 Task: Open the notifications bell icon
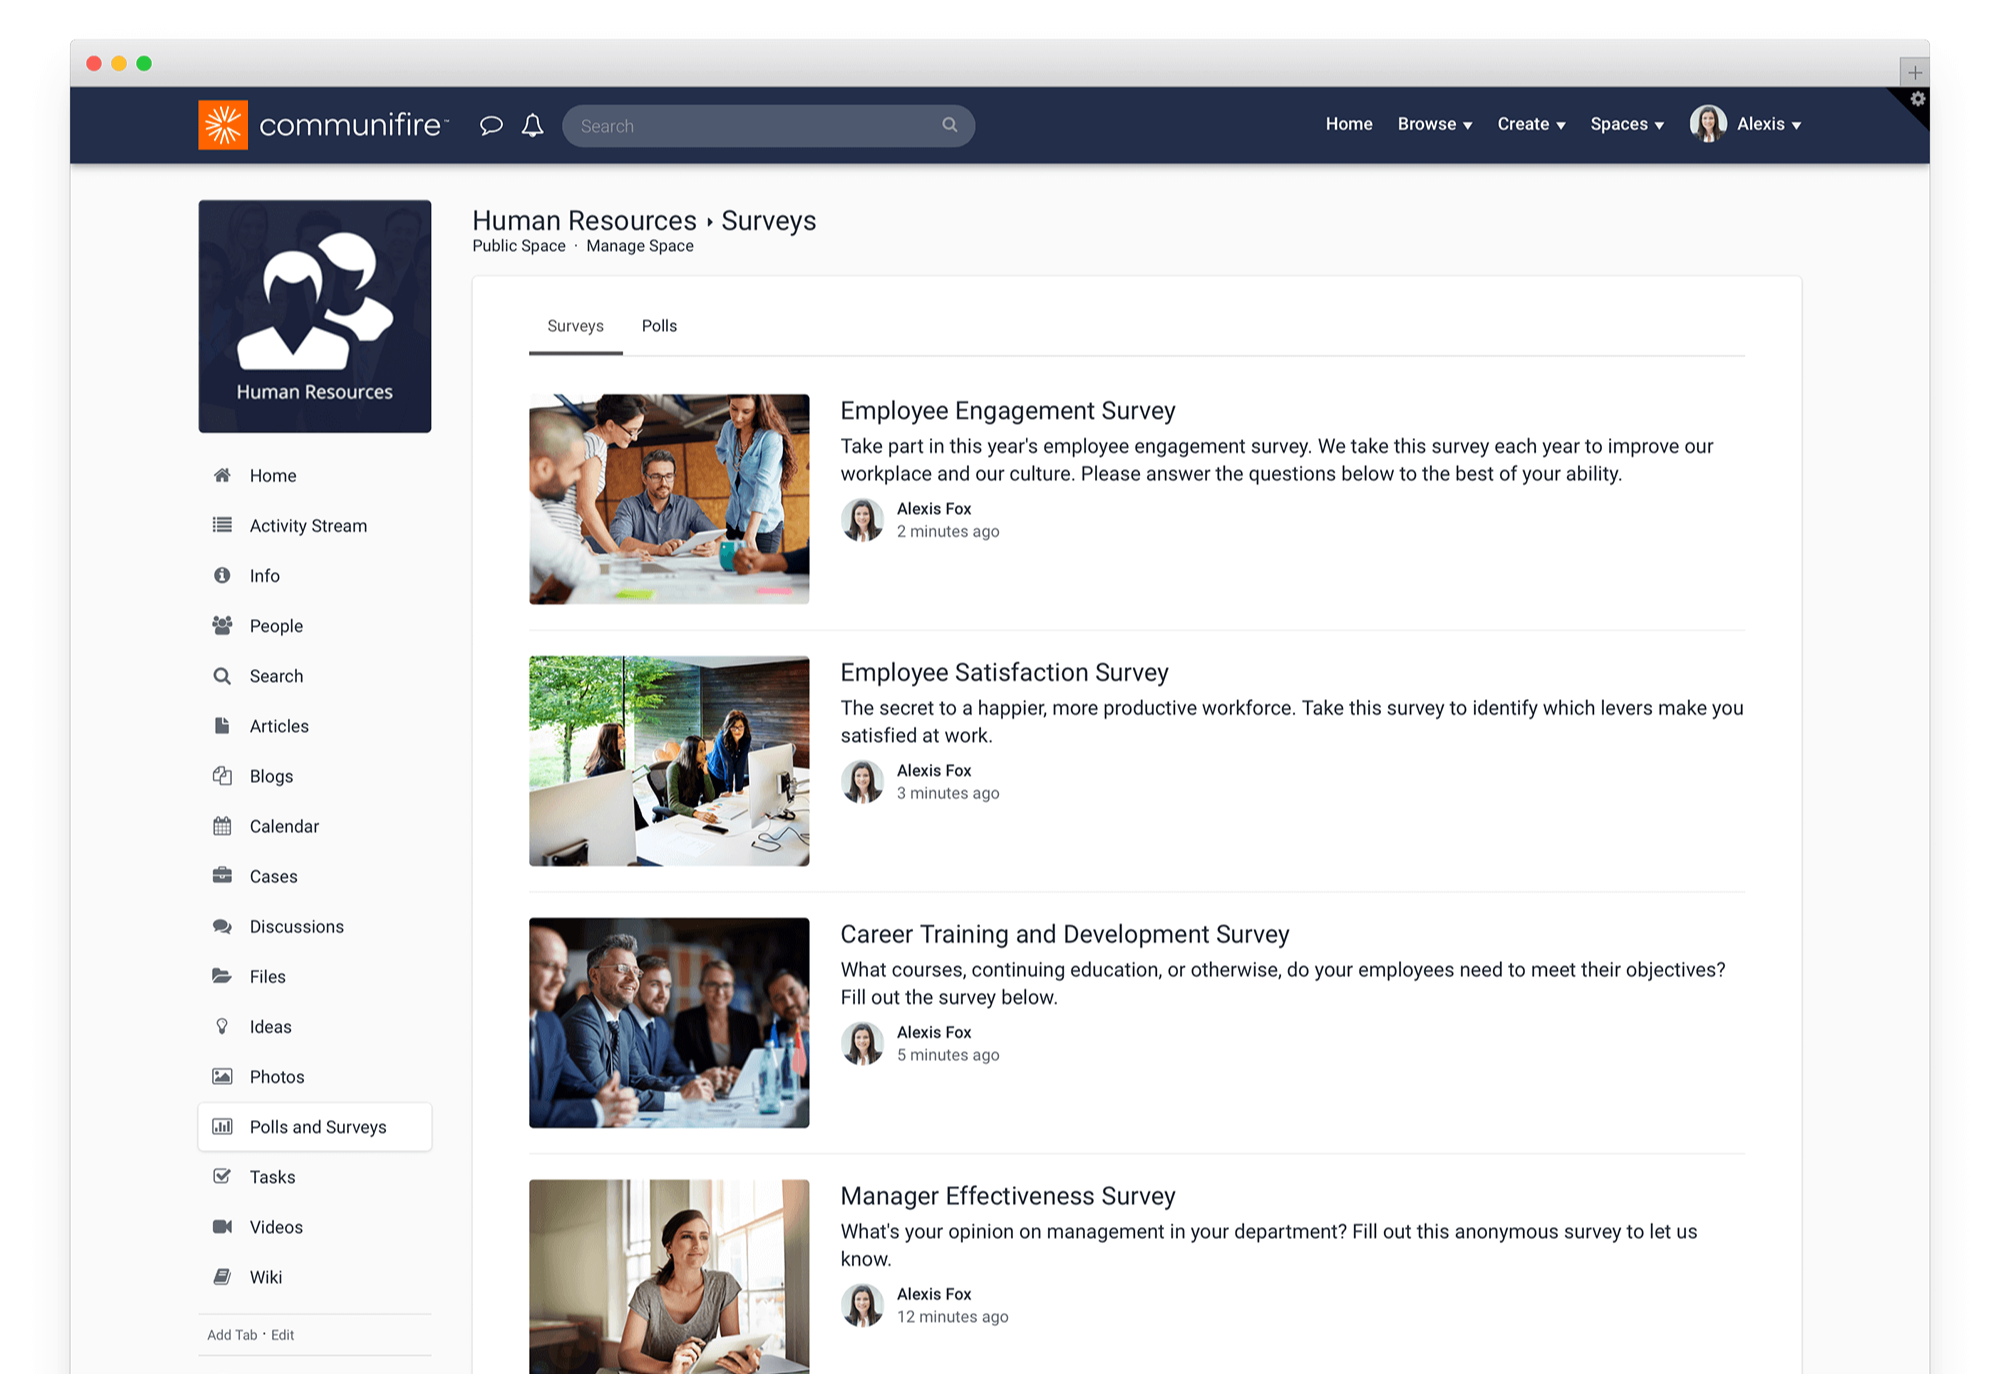pyautogui.click(x=533, y=125)
